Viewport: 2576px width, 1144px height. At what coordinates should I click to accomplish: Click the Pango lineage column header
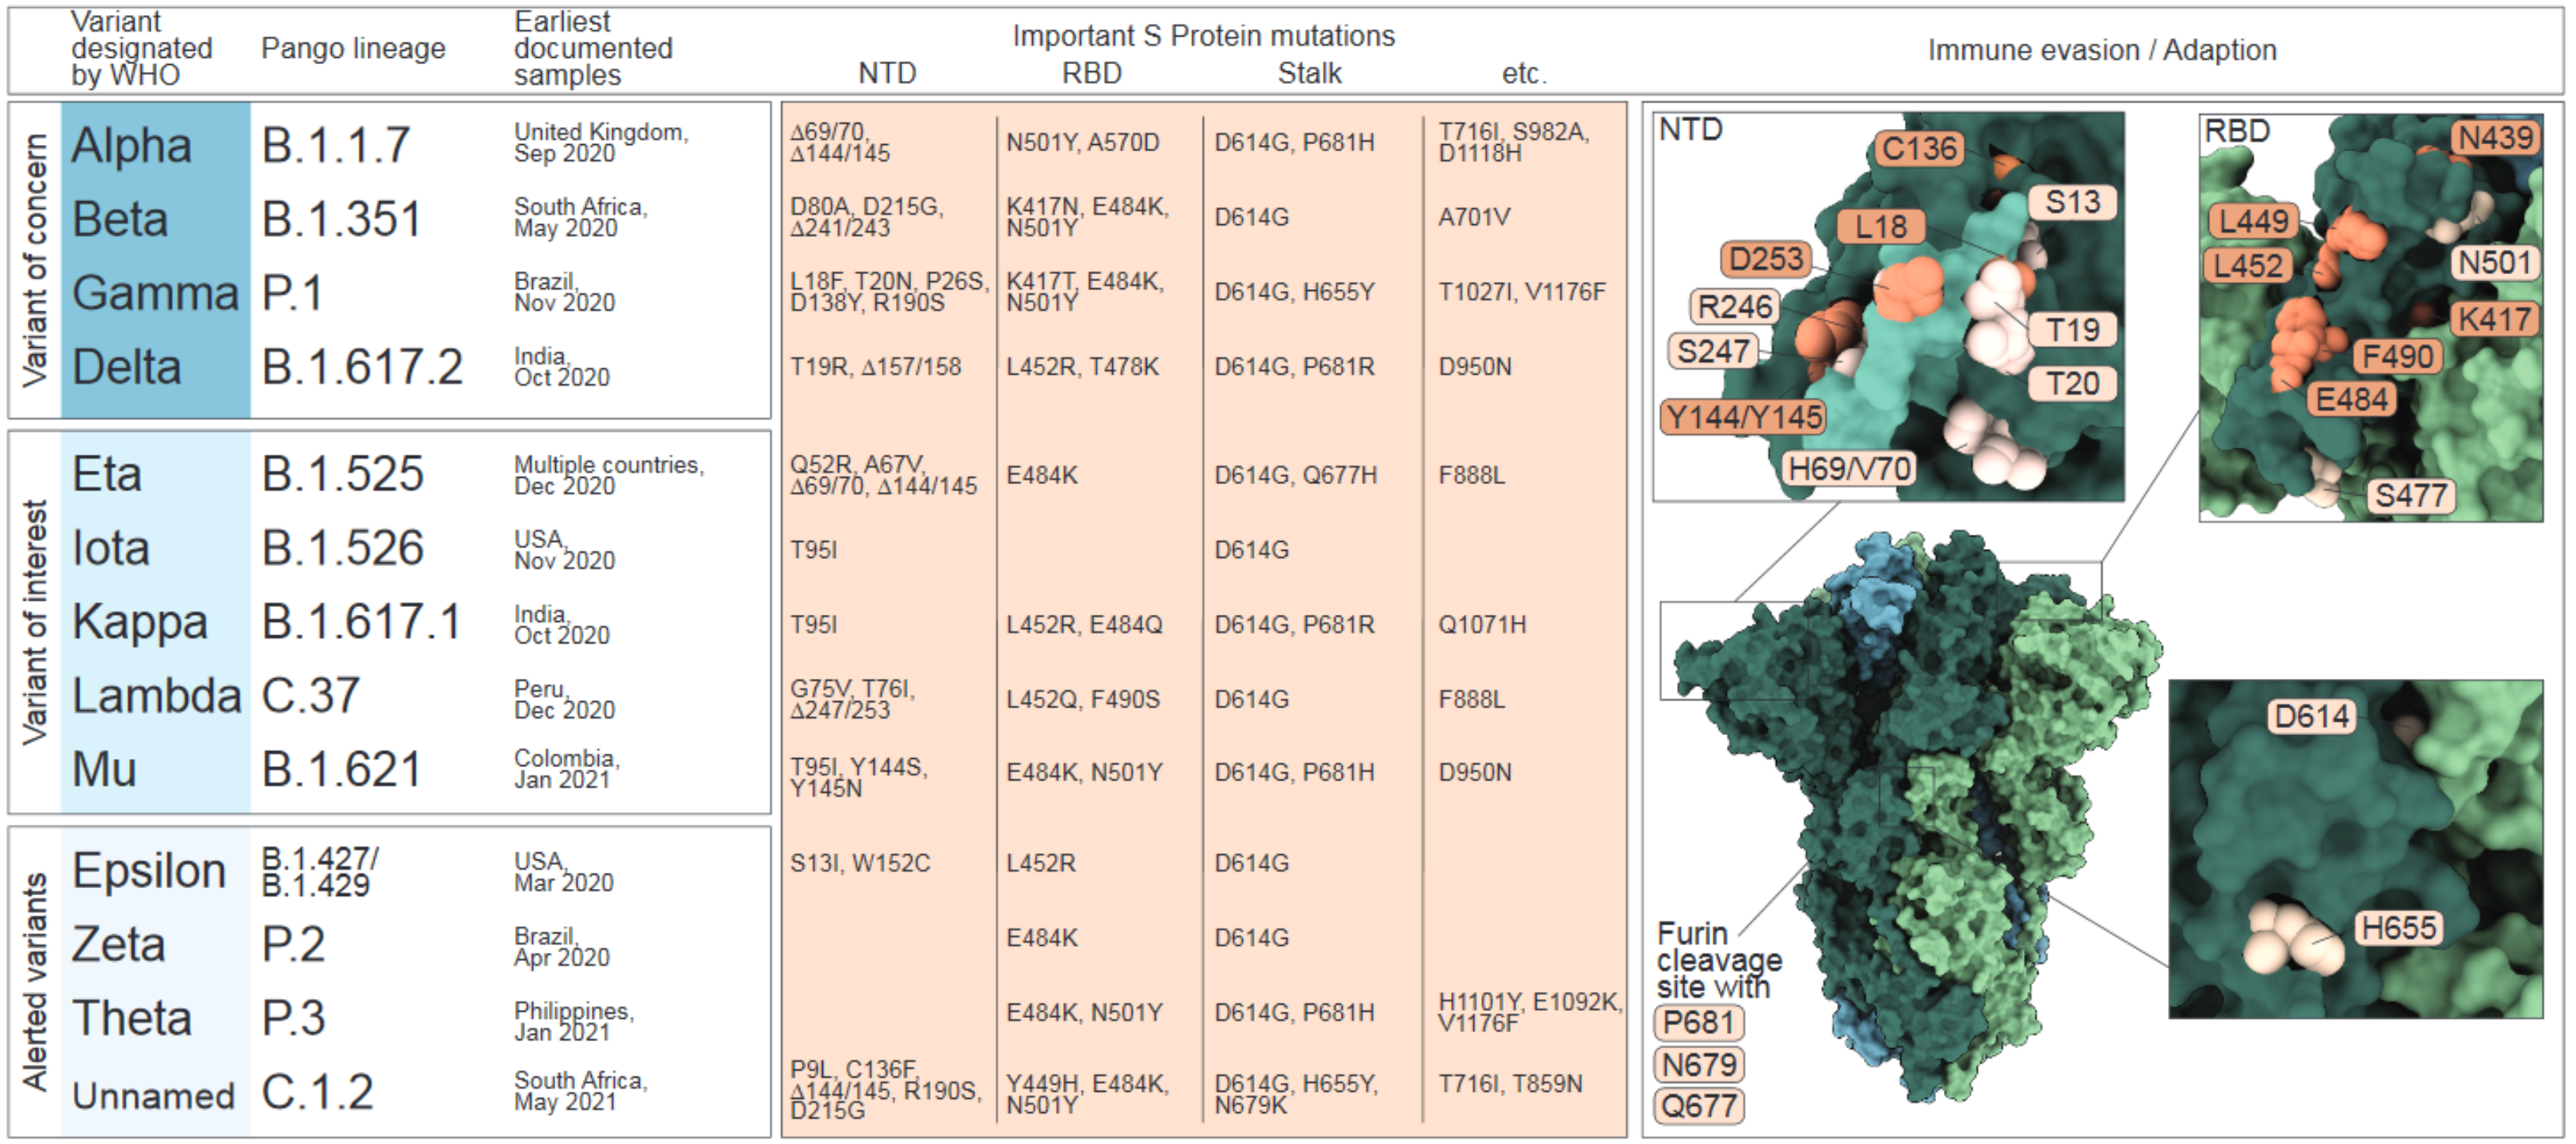pos(353,48)
